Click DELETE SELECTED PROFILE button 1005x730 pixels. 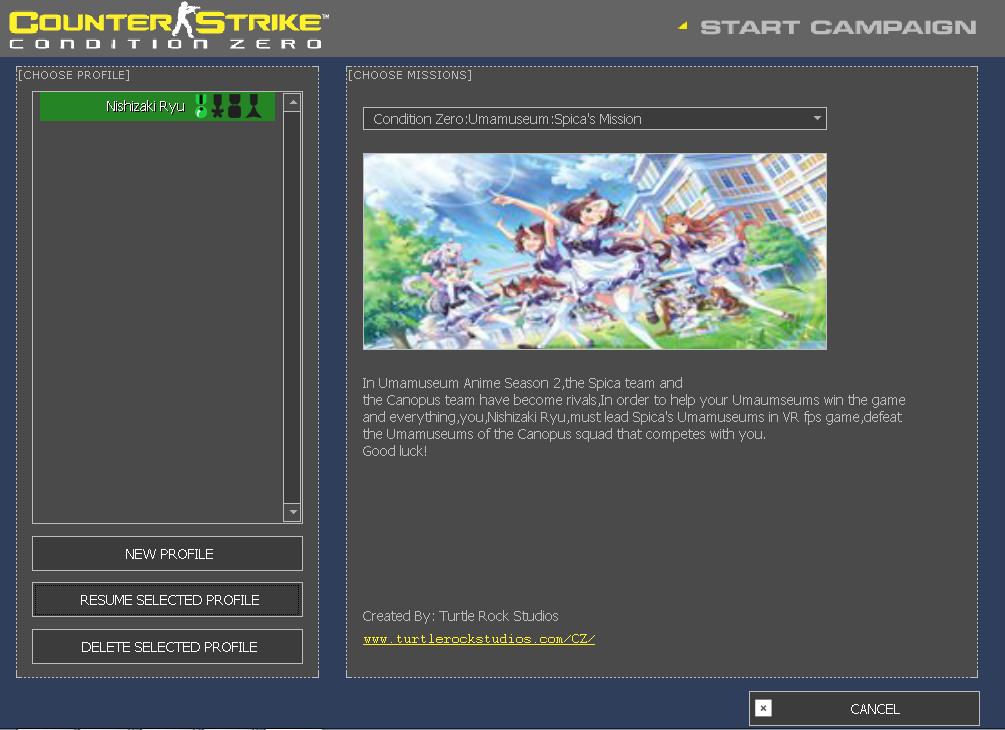167,647
